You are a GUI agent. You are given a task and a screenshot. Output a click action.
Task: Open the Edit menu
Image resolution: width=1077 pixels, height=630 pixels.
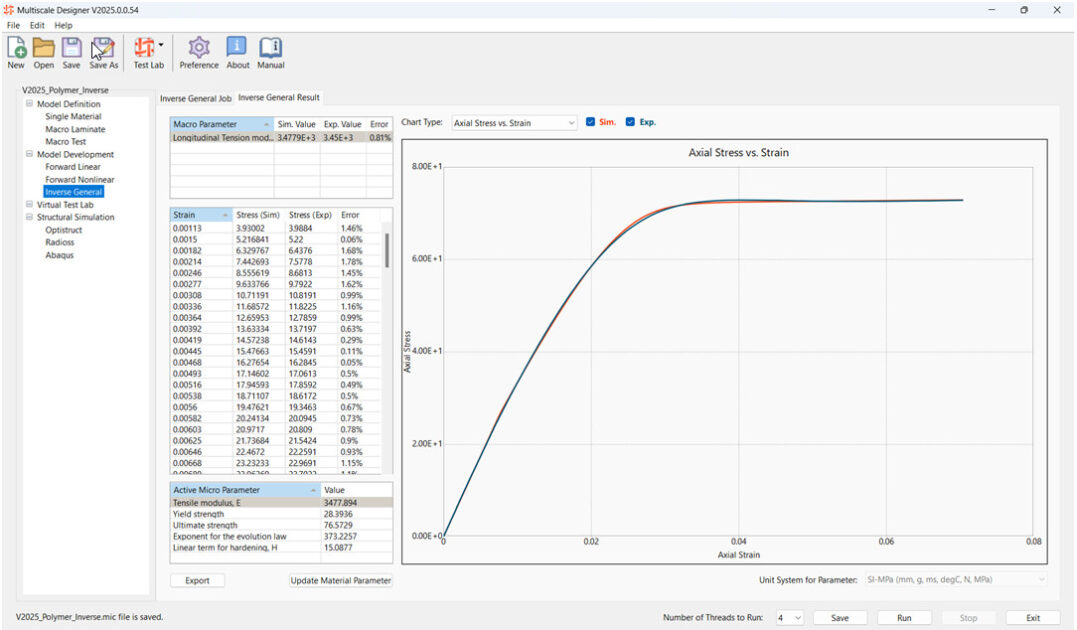(37, 25)
